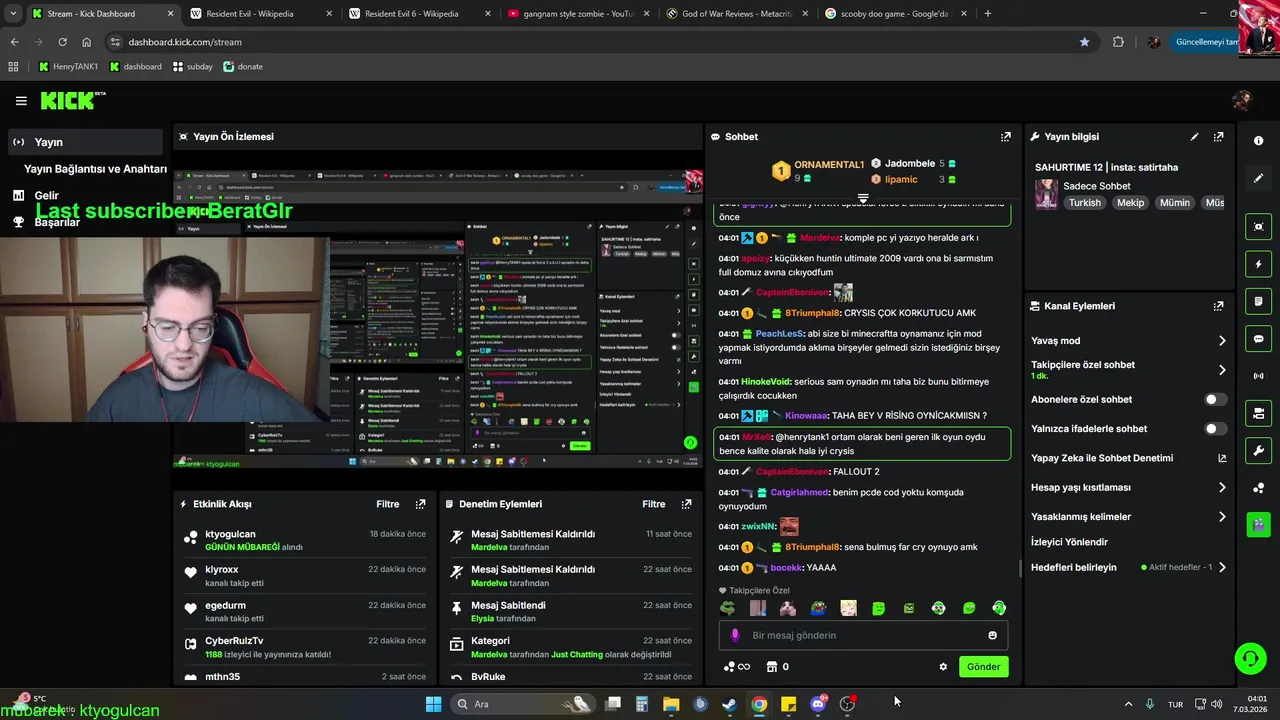The height and width of the screenshot is (720, 1280).
Task: Open Gelir in the left menu
Action: click(x=47, y=196)
